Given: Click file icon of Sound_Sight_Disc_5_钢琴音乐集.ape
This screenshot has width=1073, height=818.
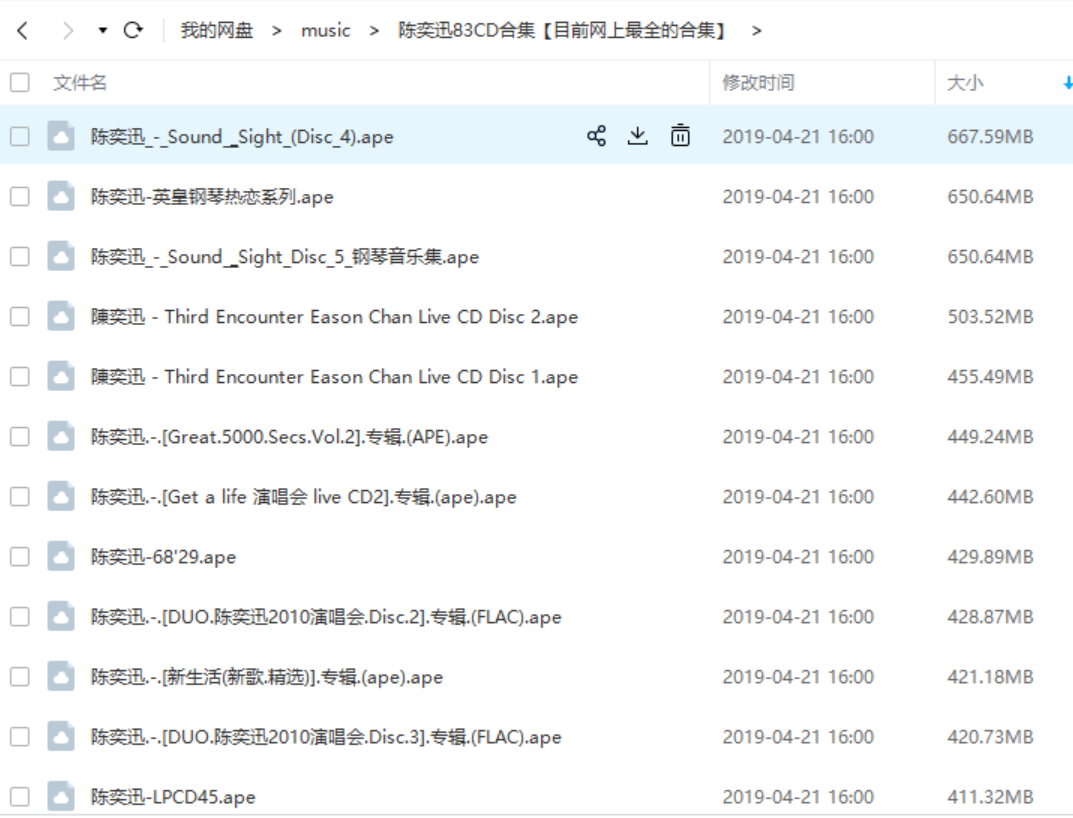Looking at the screenshot, I should click(x=61, y=256).
